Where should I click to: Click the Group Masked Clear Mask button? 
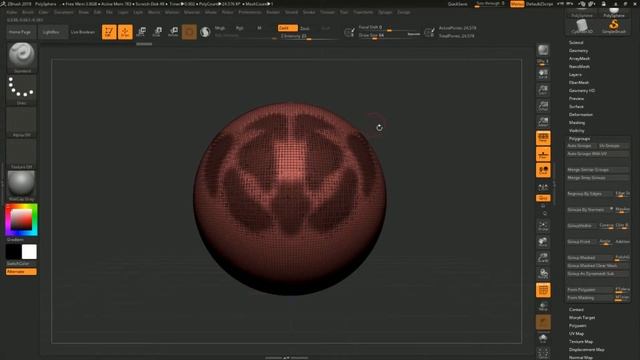[x=598, y=266]
